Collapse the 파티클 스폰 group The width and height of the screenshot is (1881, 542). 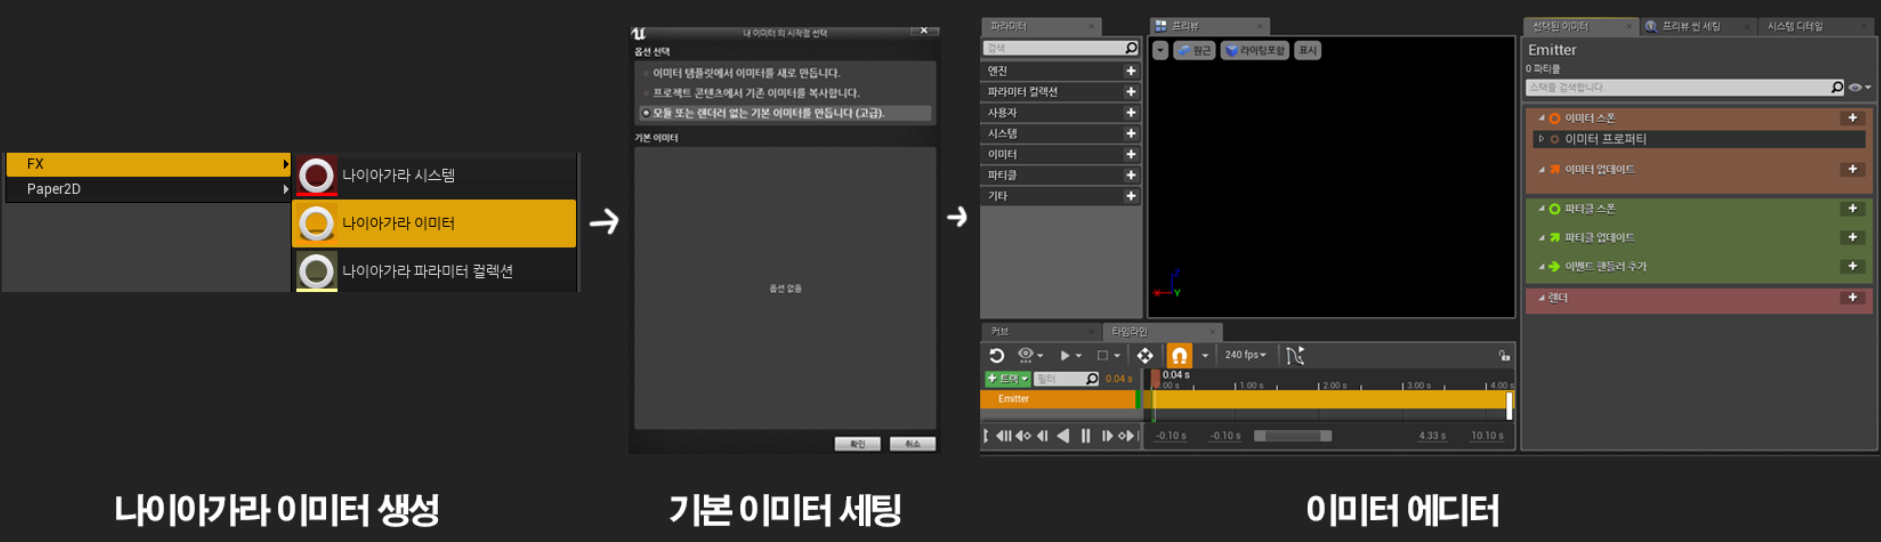pyautogui.click(x=1541, y=209)
